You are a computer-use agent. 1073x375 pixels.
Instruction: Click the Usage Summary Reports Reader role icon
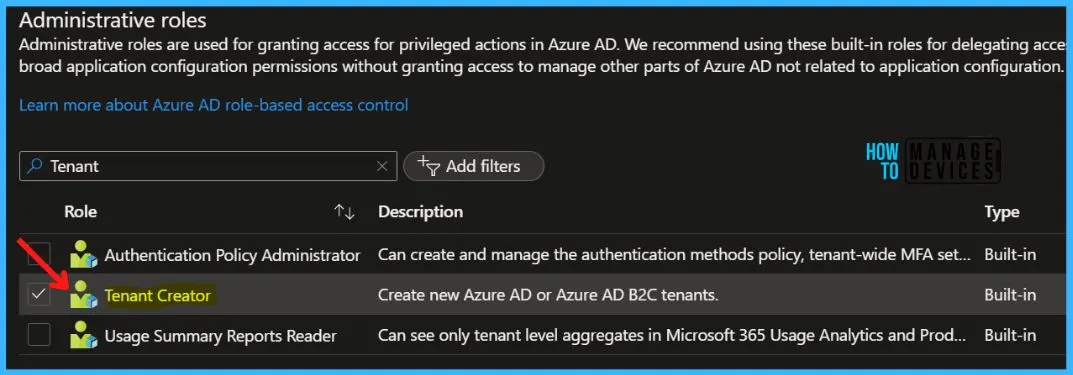[x=84, y=335]
